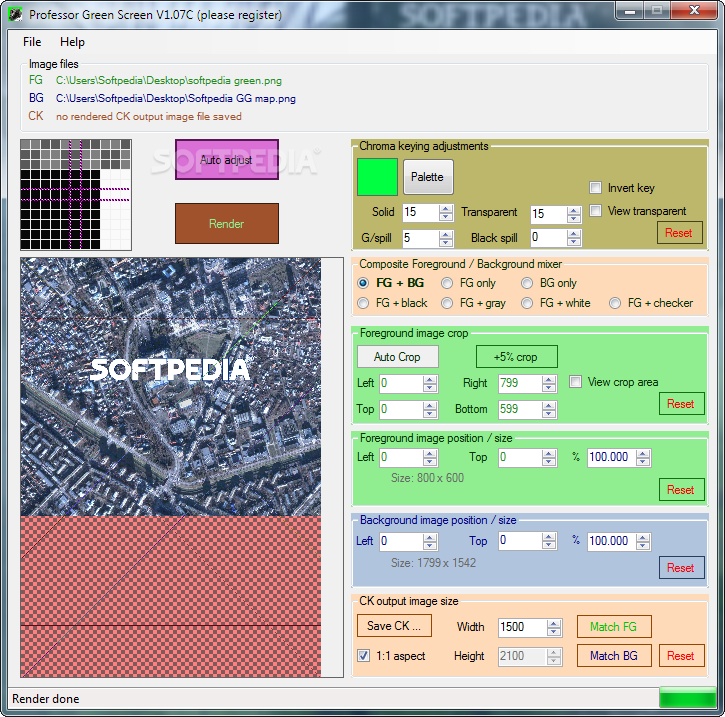Click the application icon in title bar
The image size is (725, 717).
(x=15, y=14)
